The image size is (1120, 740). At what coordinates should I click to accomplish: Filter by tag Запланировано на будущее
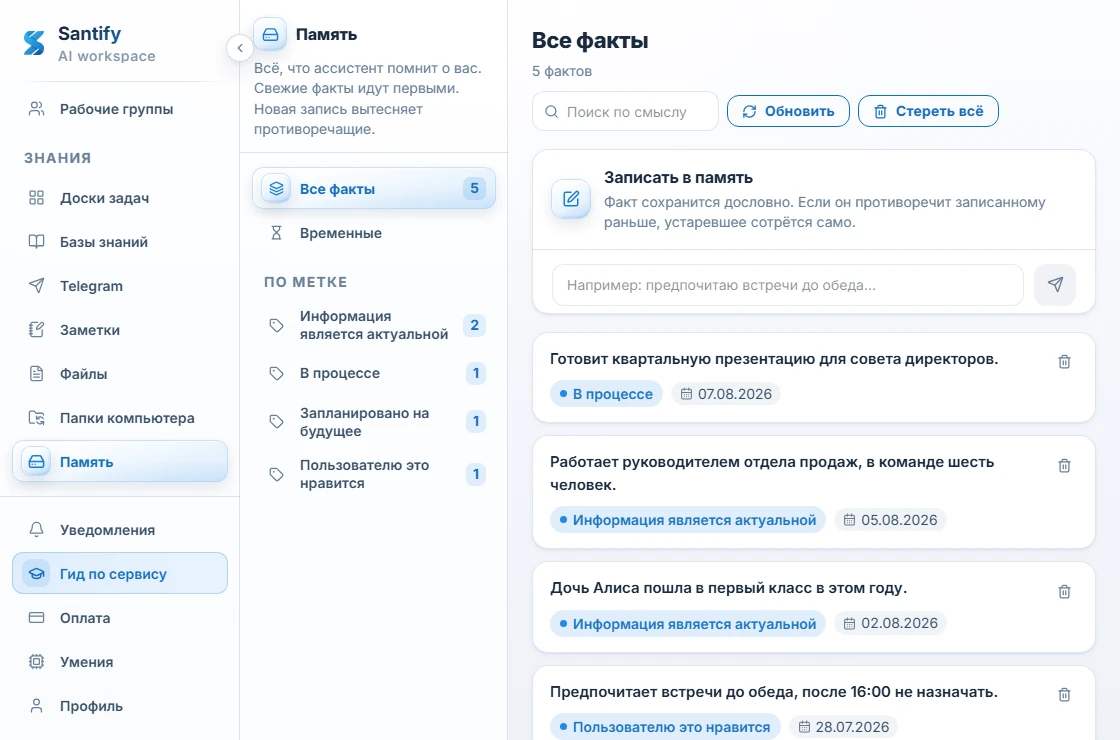coord(374,422)
